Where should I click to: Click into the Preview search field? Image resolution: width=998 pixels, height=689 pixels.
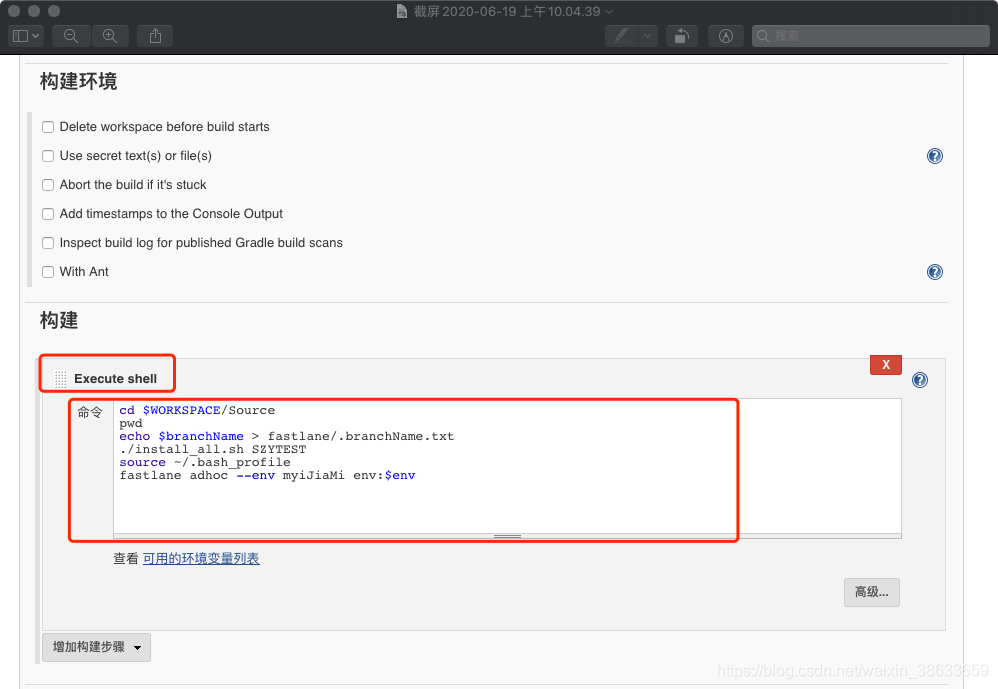(871, 36)
